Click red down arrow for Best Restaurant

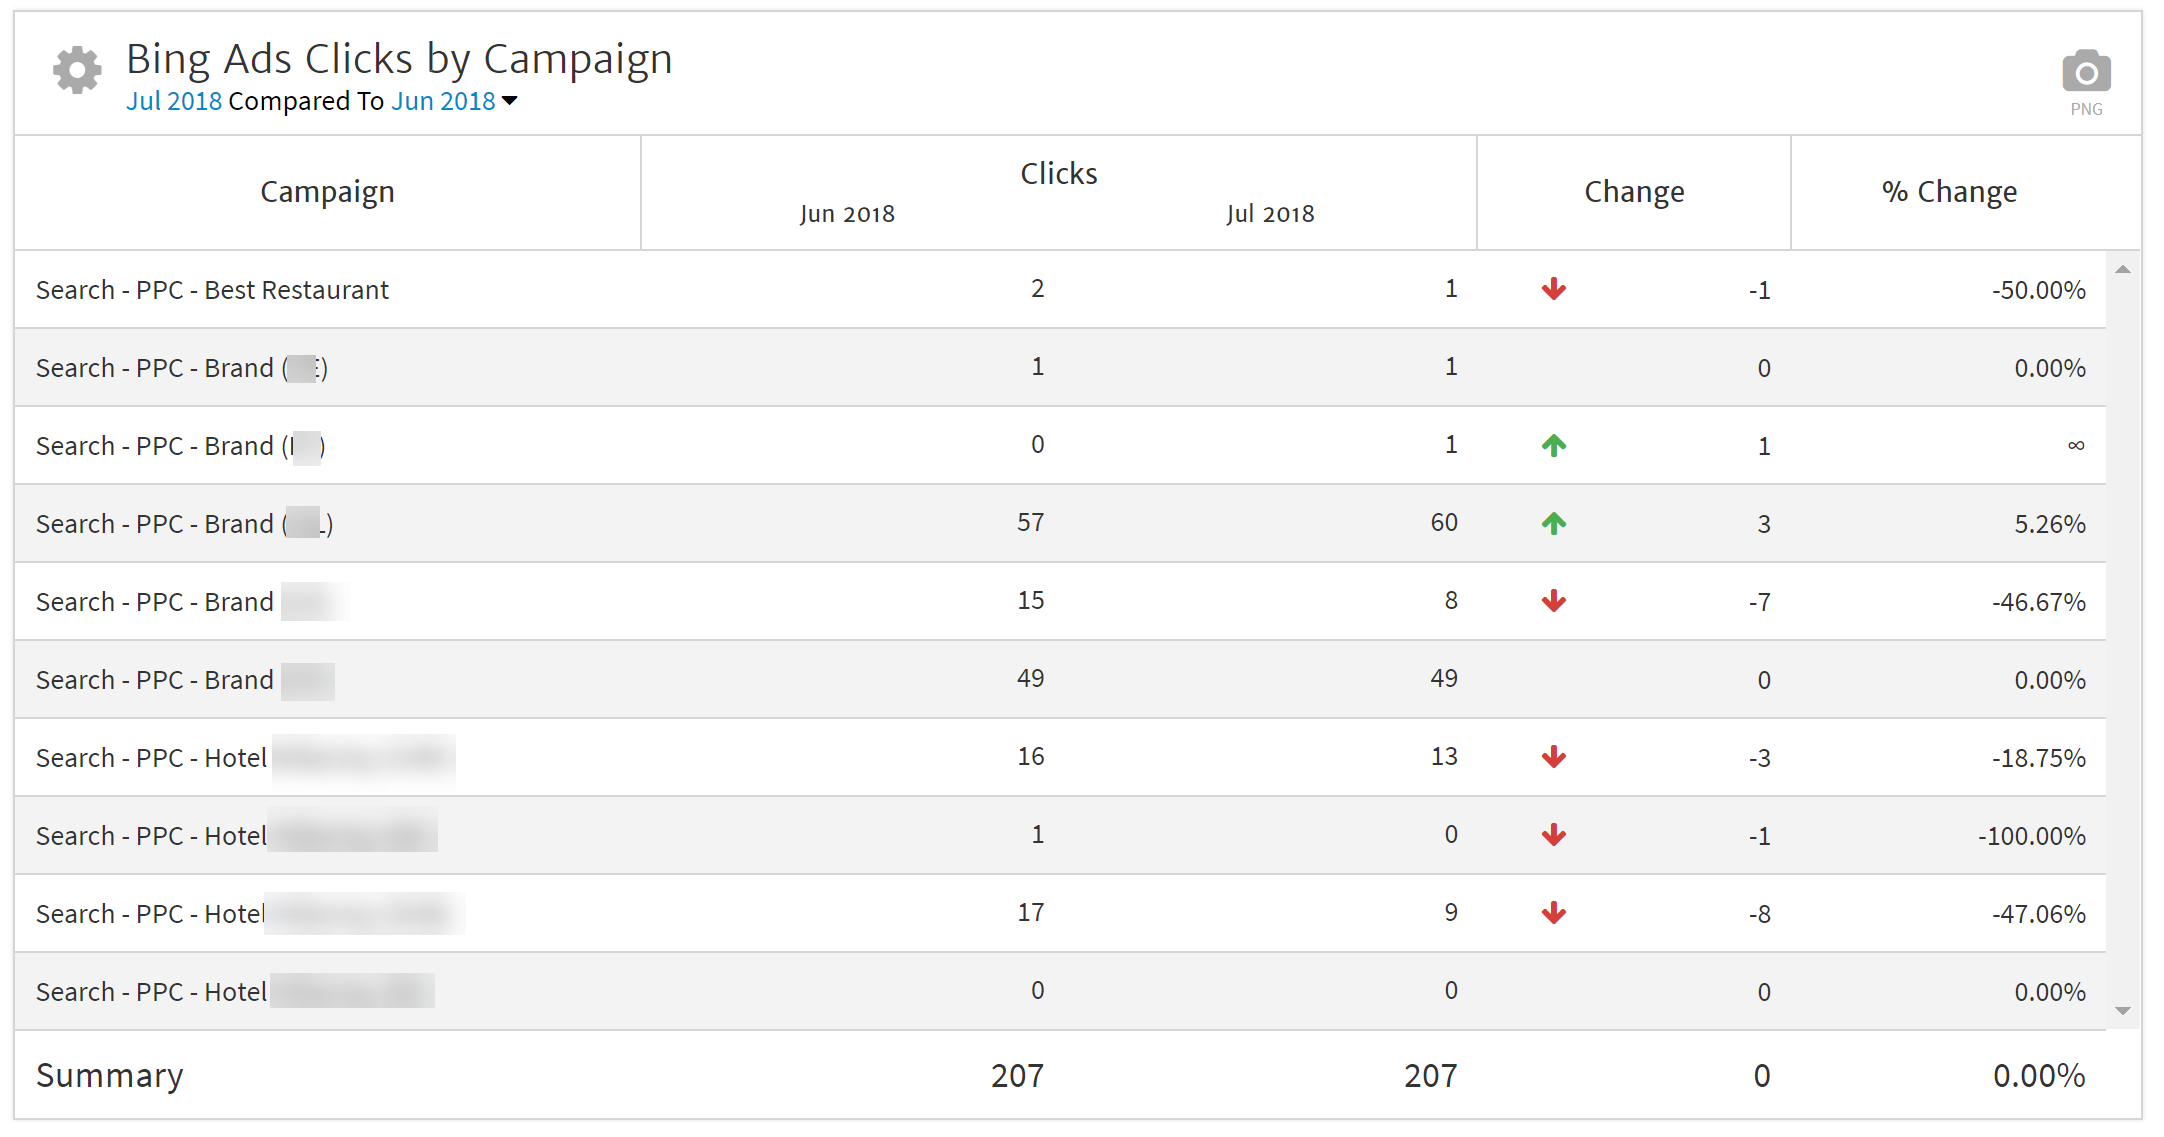point(1553,290)
